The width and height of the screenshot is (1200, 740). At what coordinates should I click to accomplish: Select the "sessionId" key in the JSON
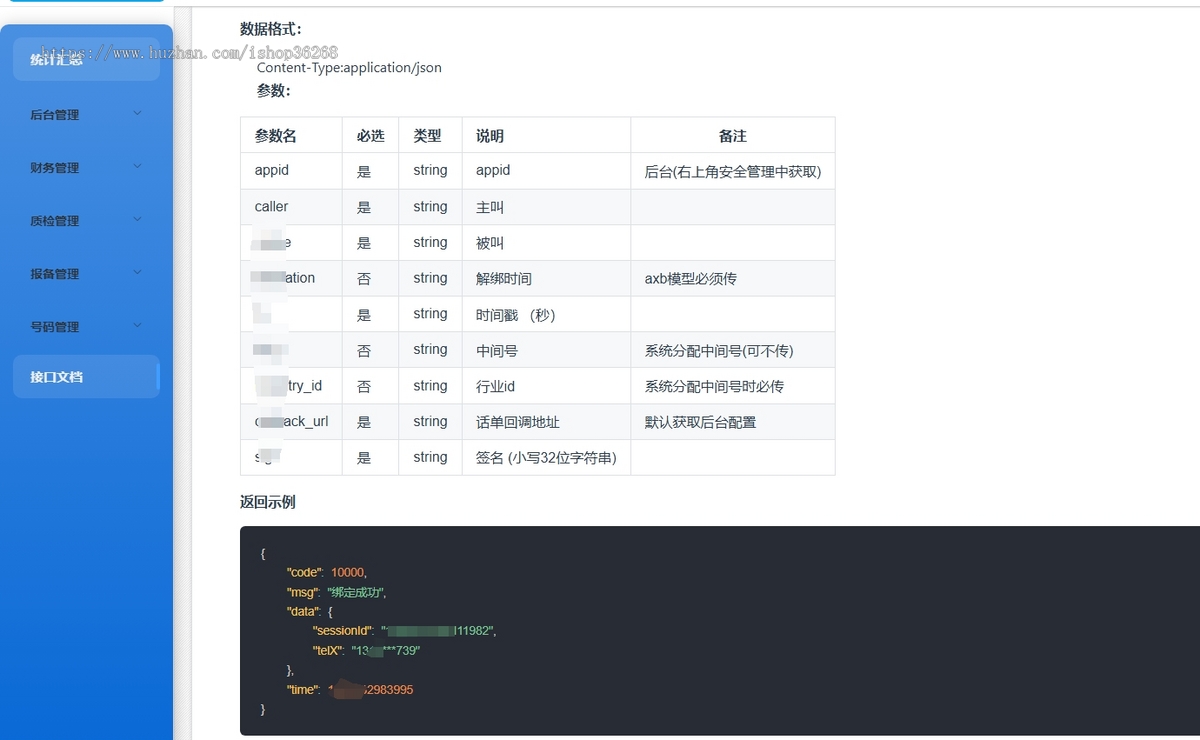tap(343, 631)
